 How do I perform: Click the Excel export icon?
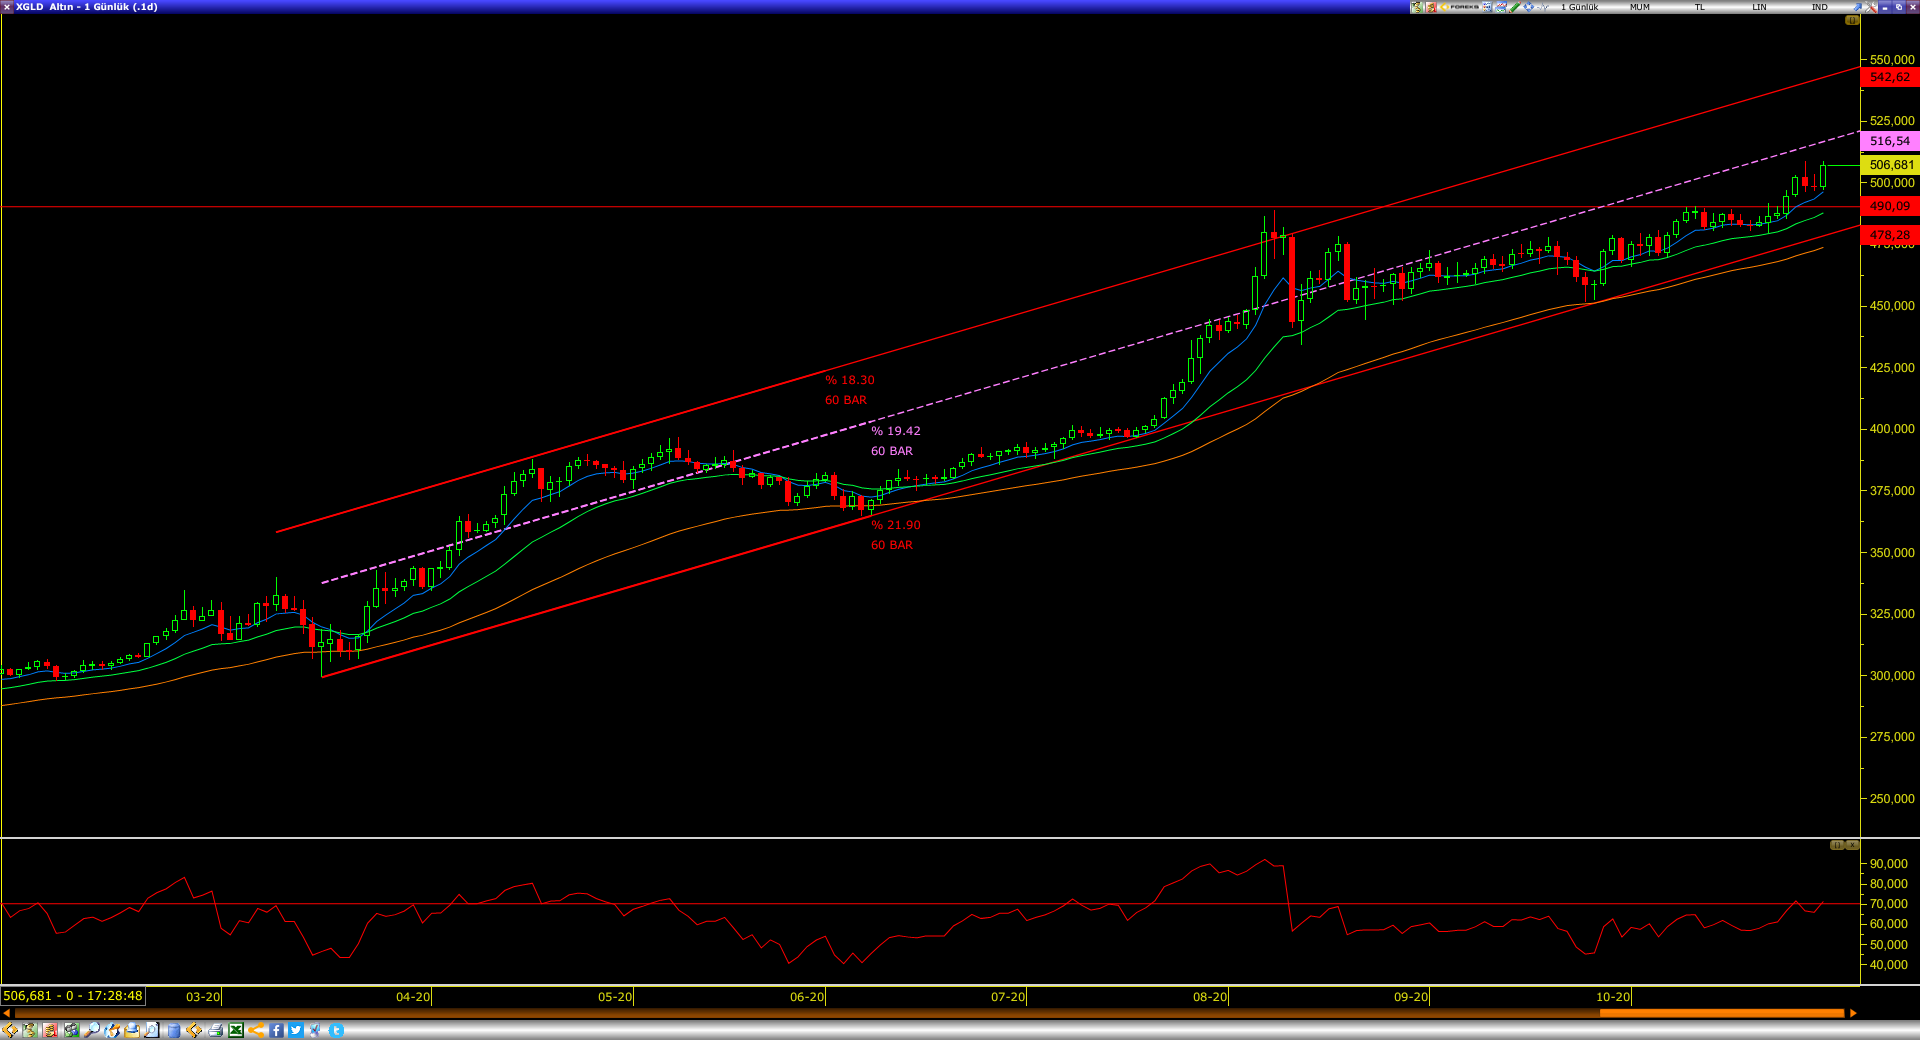[236, 1030]
